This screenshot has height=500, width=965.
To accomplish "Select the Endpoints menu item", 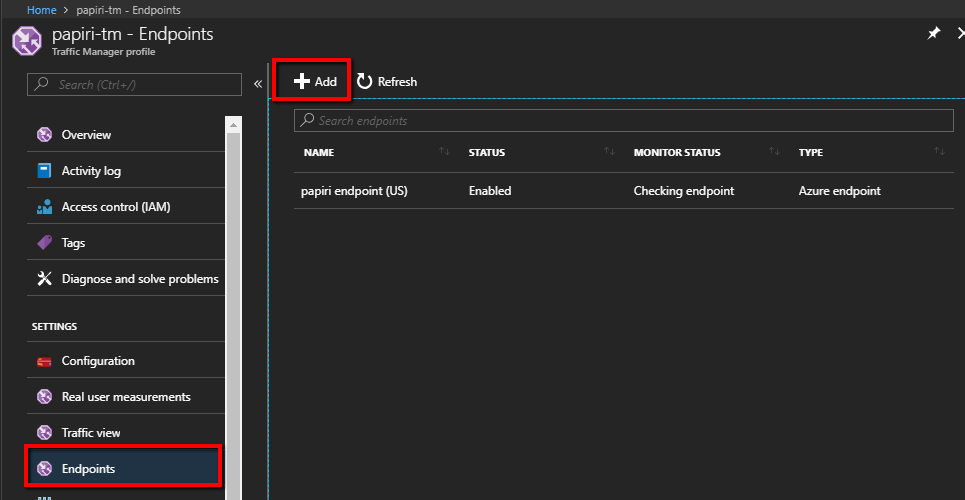I will tap(123, 469).
